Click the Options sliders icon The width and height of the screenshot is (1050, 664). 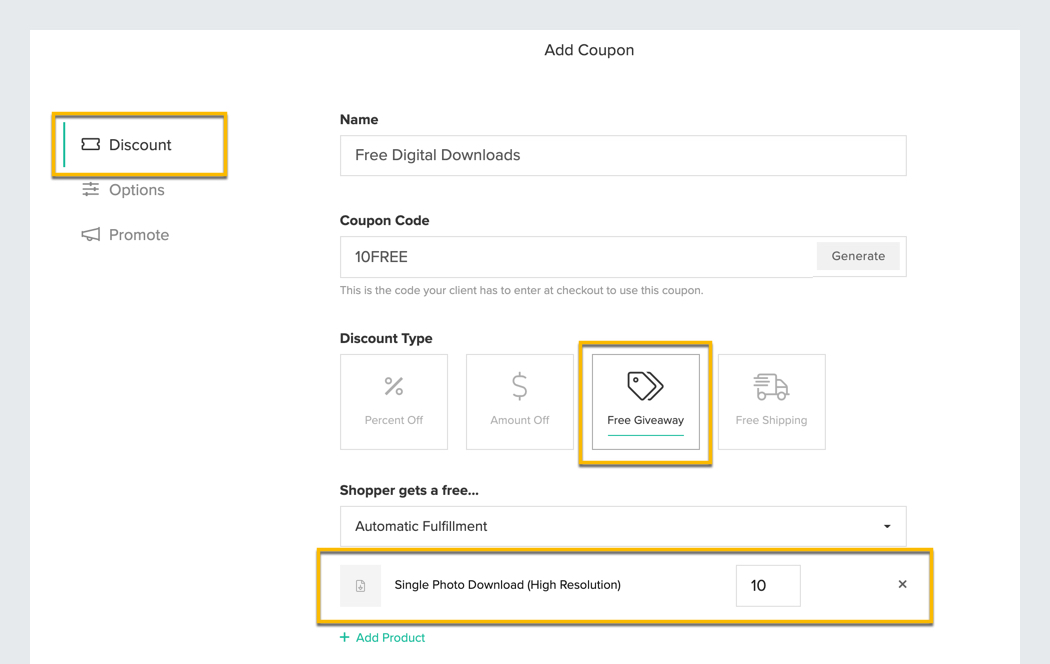(x=90, y=189)
